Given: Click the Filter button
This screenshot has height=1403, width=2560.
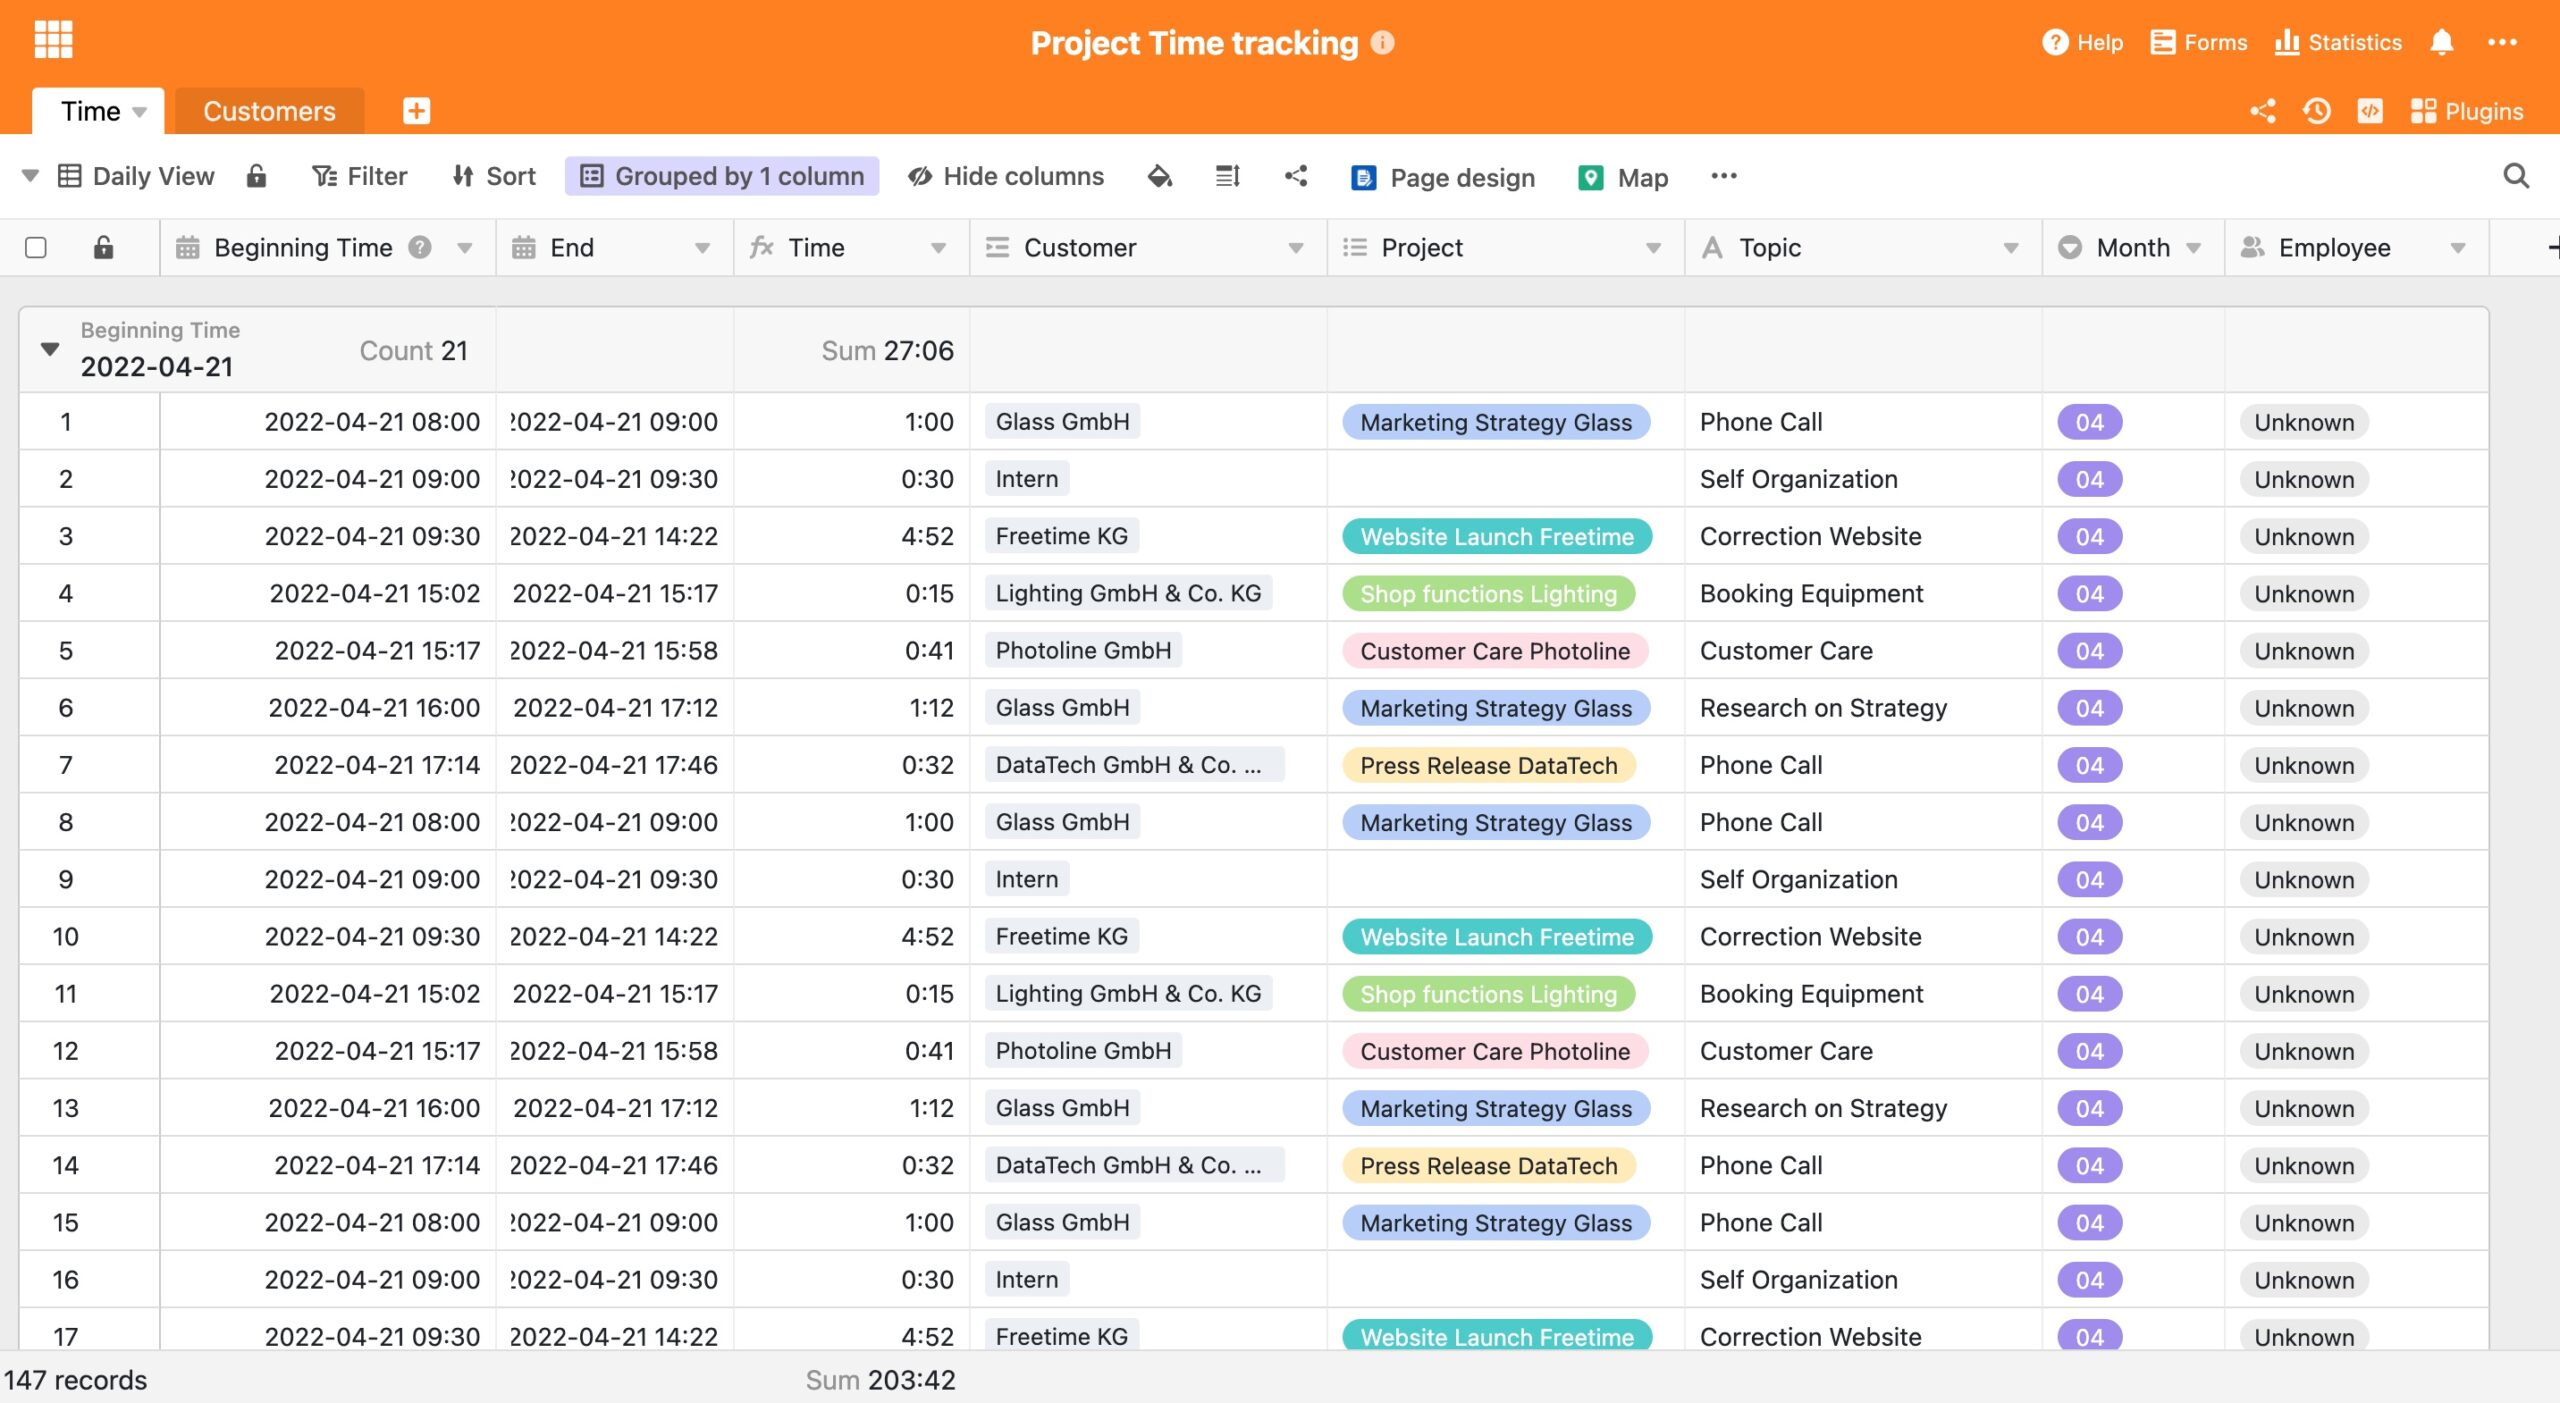Looking at the screenshot, I should [360, 176].
